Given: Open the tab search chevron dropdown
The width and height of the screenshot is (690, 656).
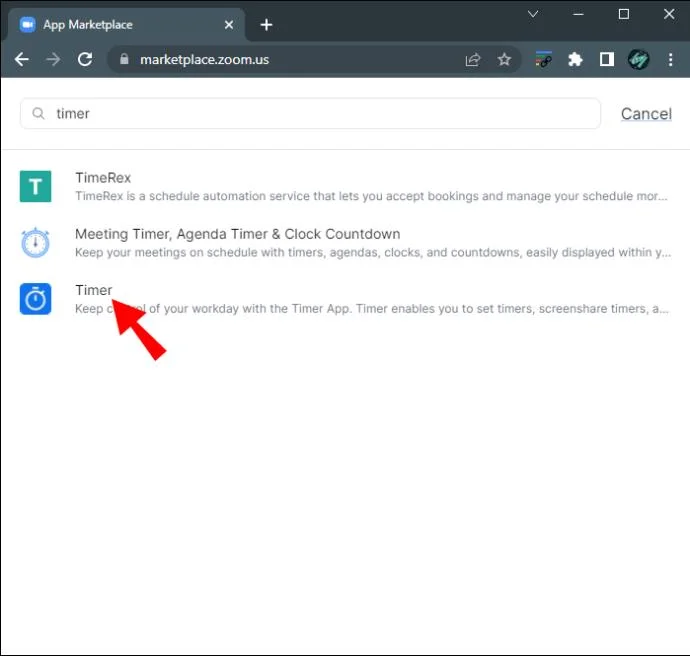Looking at the screenshot, I should [x=533, y=14].
